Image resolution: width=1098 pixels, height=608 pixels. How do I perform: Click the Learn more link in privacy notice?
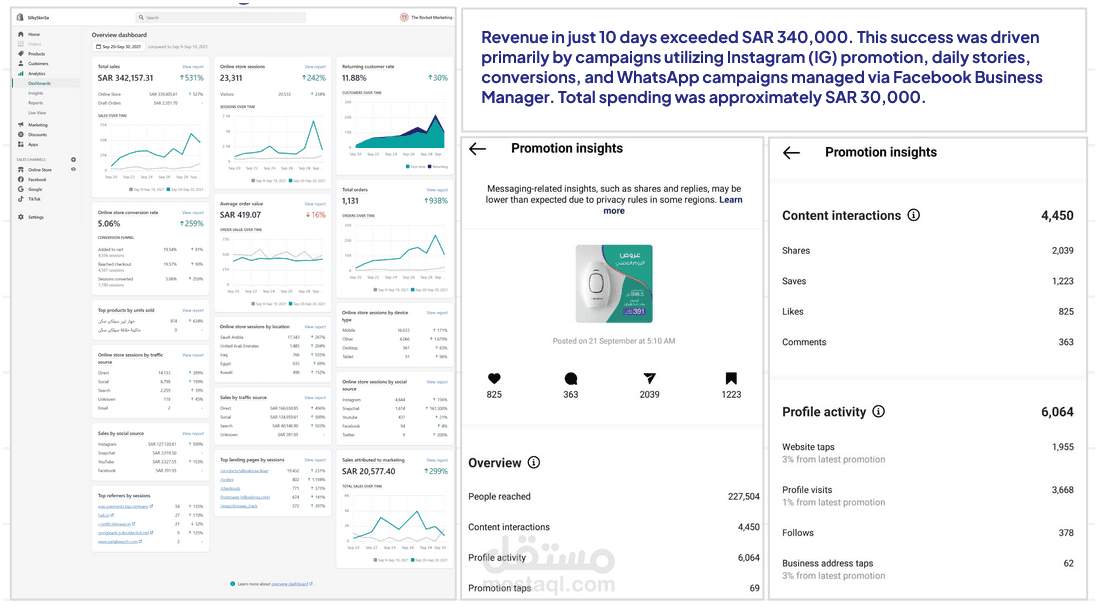(x=672, y=205)
